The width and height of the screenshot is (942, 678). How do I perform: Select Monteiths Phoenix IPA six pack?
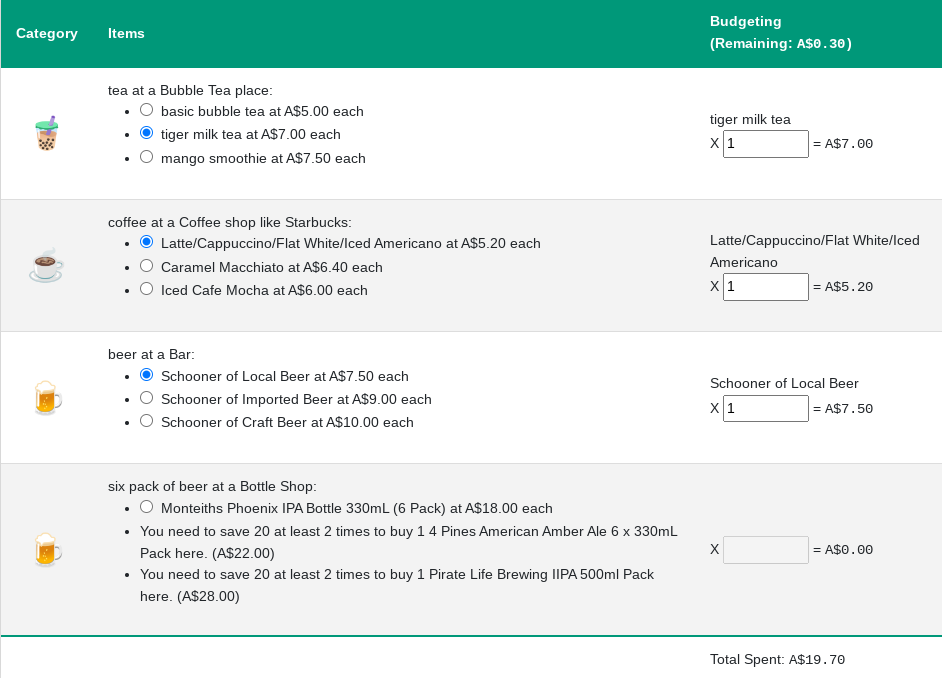click(x=147, y=507)
